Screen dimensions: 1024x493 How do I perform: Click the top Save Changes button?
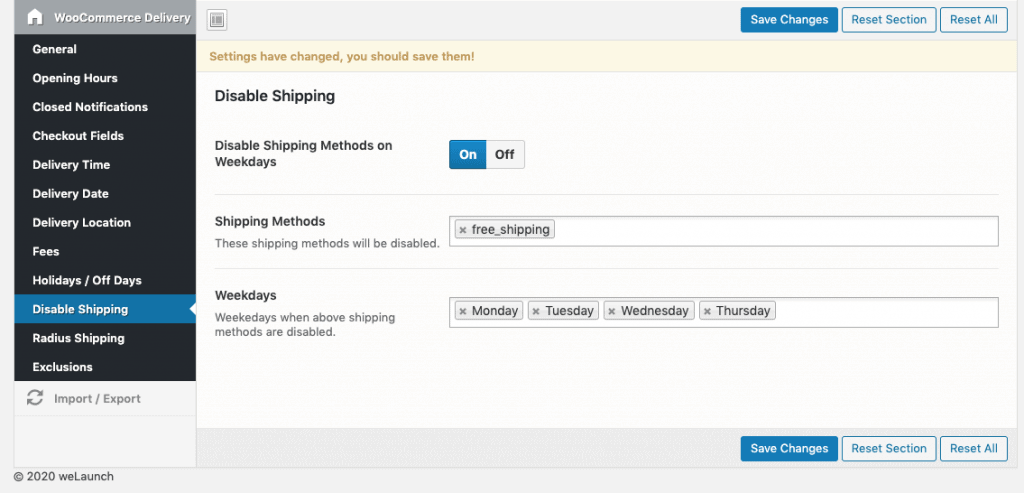pos(789,20)
